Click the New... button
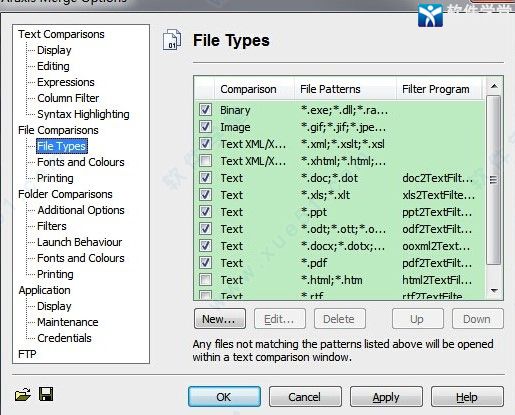515x415 pixels. 220,319
